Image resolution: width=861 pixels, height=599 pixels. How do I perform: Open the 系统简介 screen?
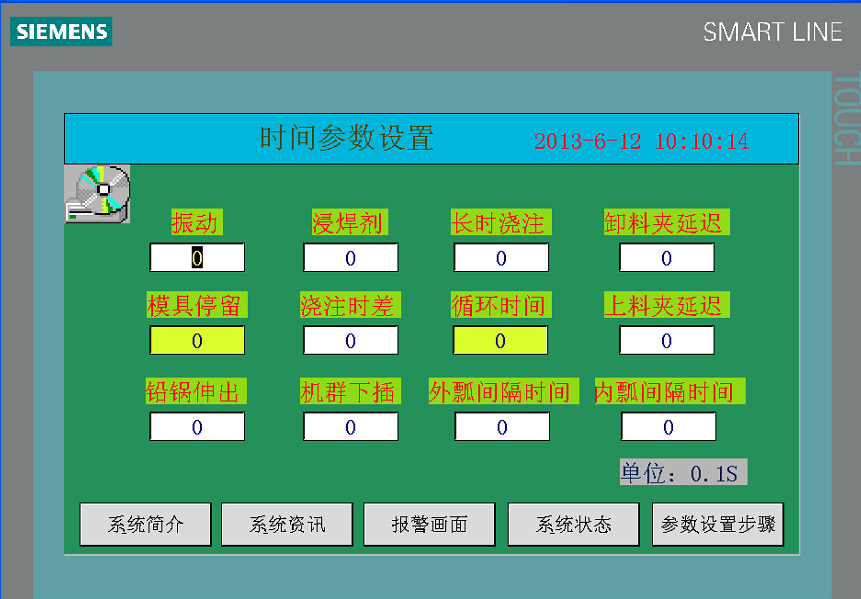[146, 524]
